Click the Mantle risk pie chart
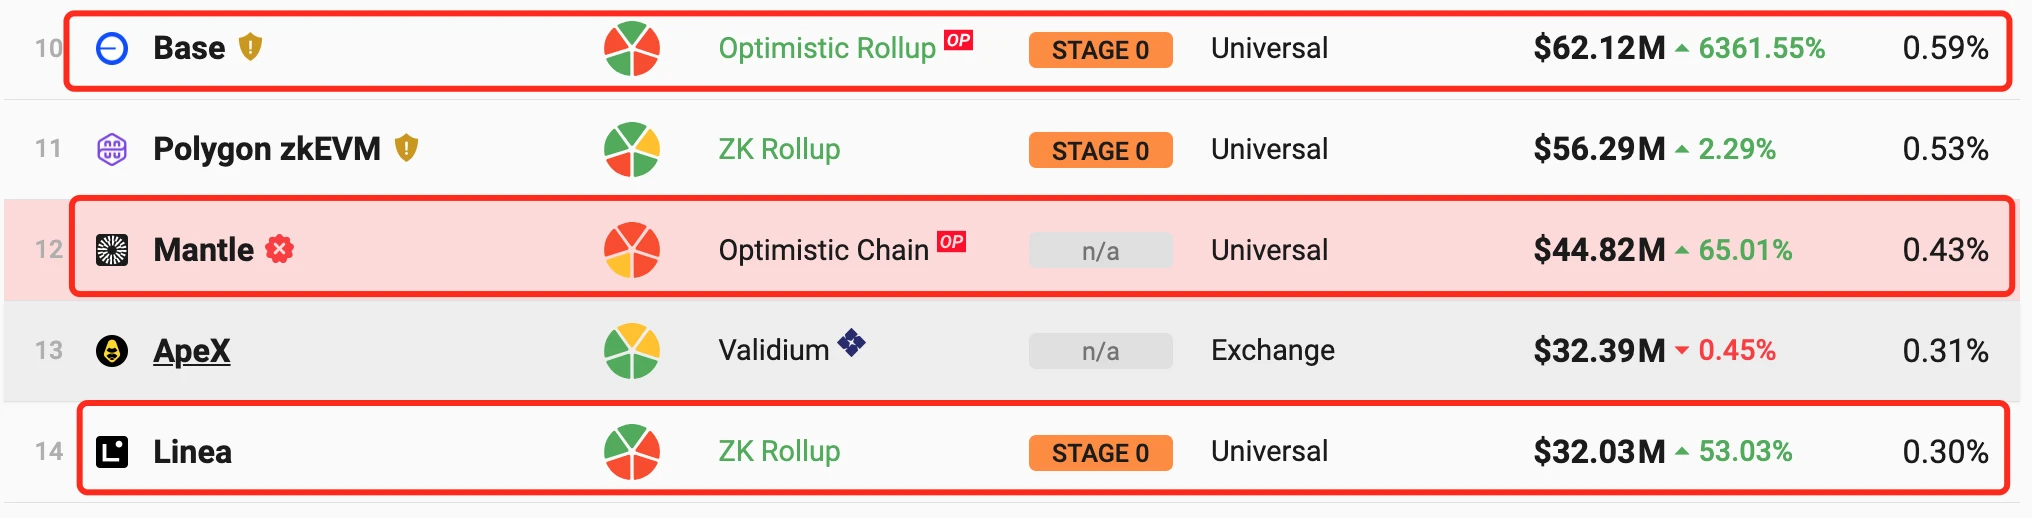The width and height of the screenshot is (2032, 518). click(x=632, y=250)
